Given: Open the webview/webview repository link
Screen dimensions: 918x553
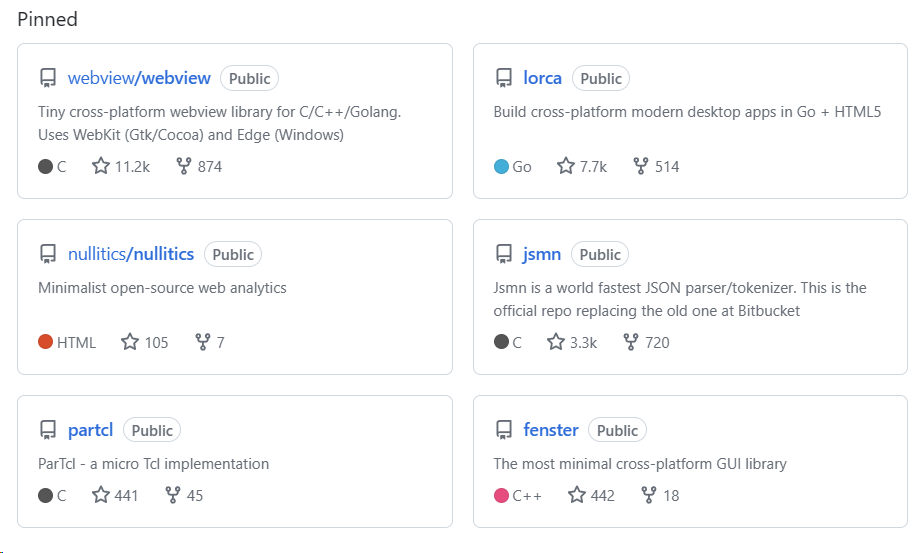Looking at the screenshot, I should pos(139,78).
